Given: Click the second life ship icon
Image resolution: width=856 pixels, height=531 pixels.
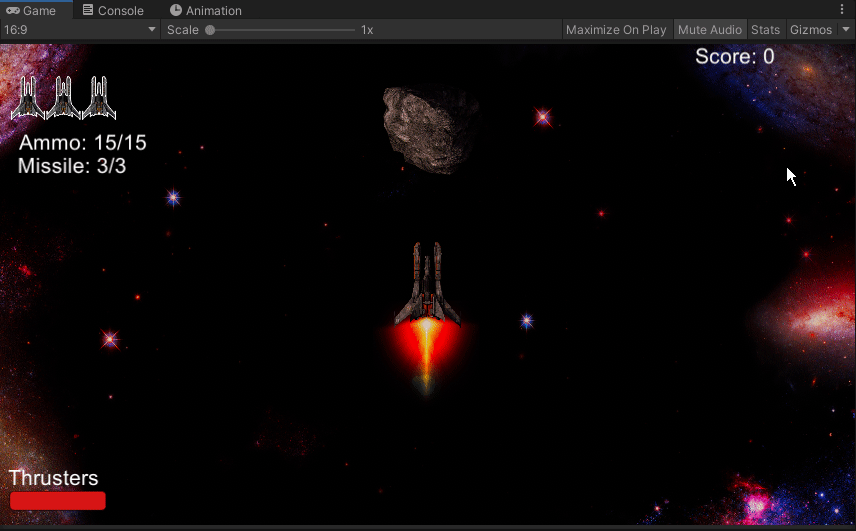Looking at the screenshot, I should (63, 98).
